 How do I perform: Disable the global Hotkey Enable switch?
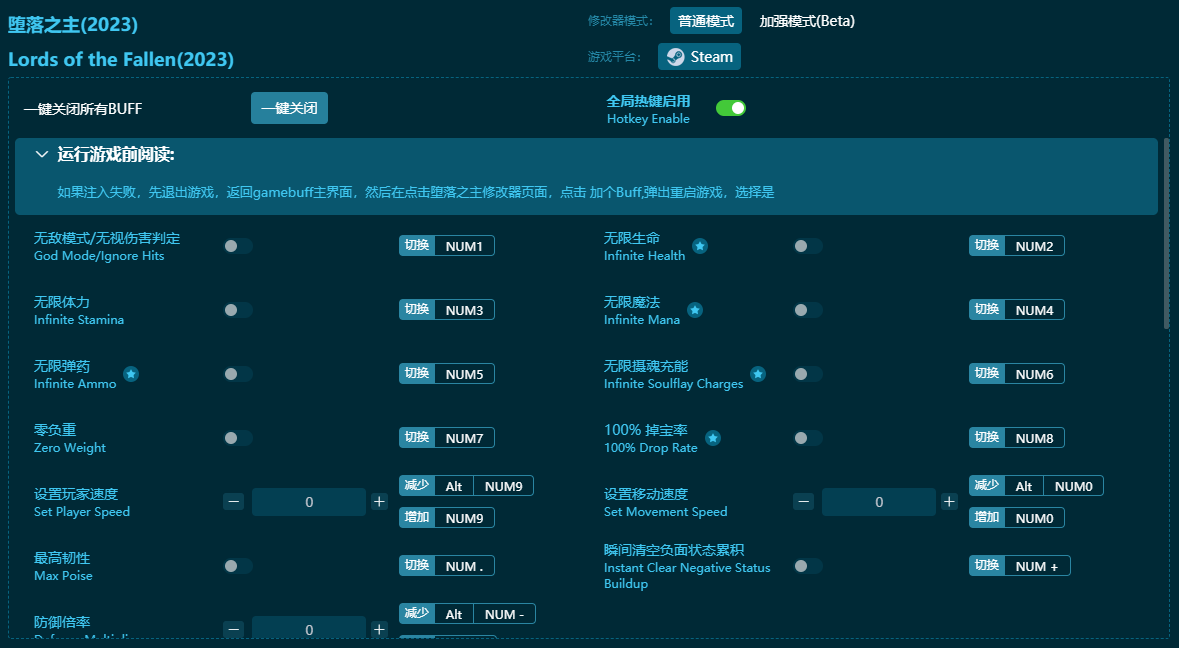click(731, 106)
